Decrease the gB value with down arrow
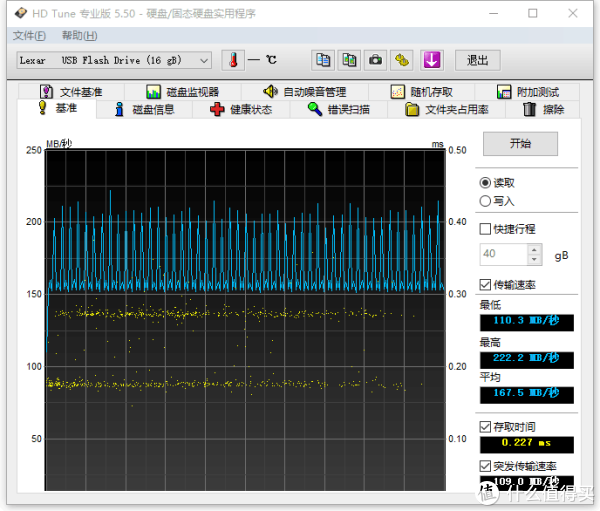Screen dimensions: 600x511 click(534, 260)
